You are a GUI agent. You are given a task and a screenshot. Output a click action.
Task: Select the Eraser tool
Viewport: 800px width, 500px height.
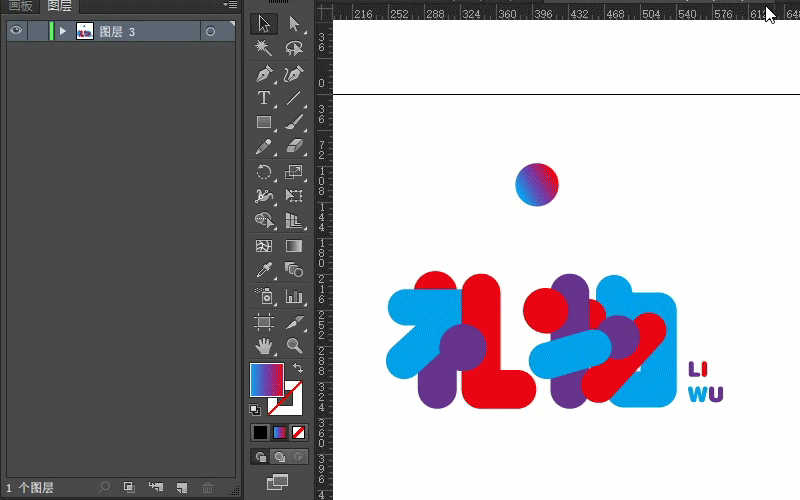tap(294, 148)
